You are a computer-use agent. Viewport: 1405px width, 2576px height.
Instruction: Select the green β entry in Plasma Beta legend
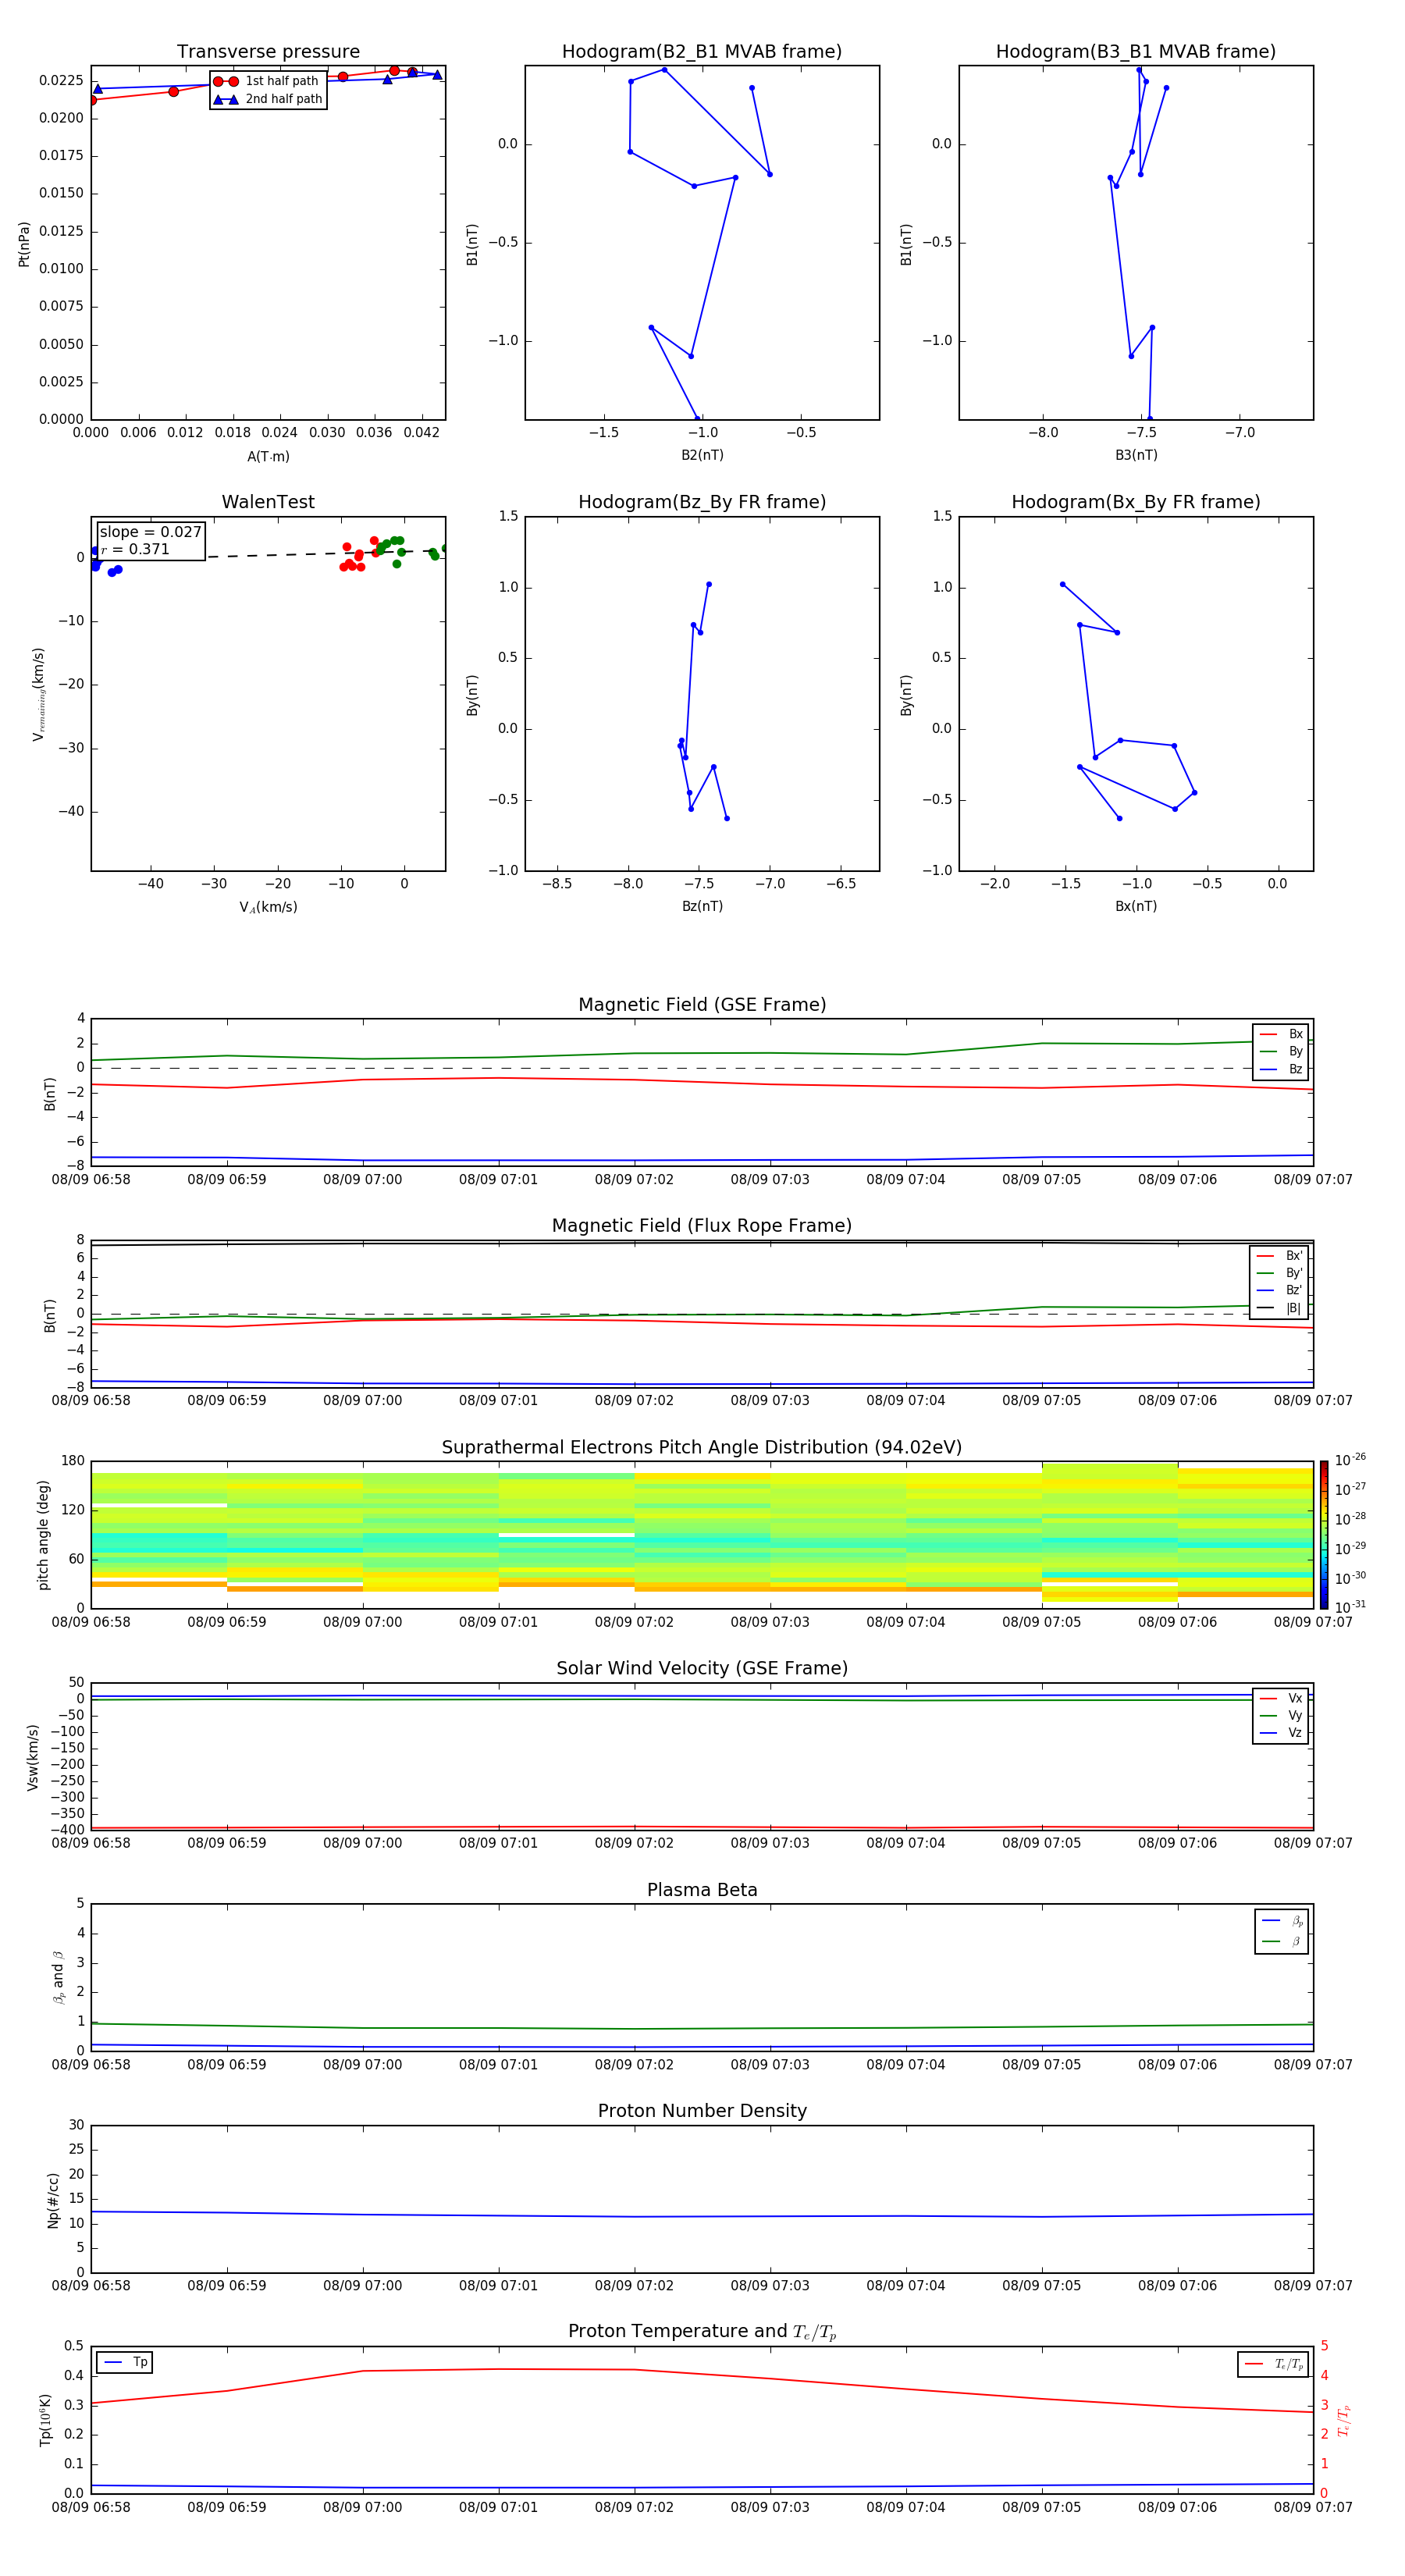coord(1282,1941)
